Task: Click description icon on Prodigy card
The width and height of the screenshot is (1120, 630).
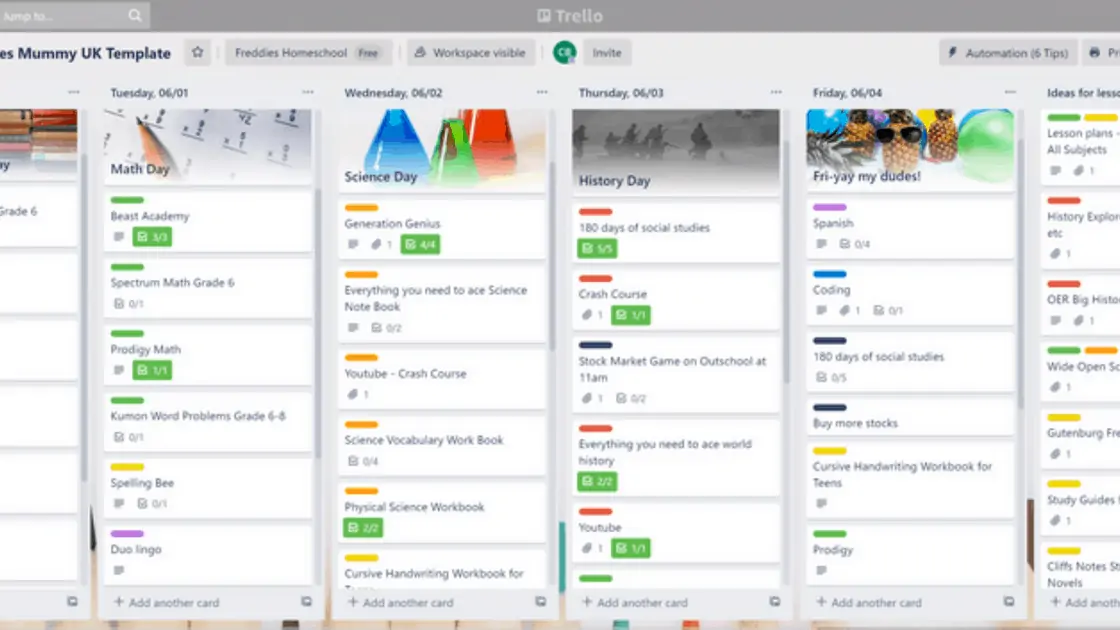Action: click(x=821, y=570)
